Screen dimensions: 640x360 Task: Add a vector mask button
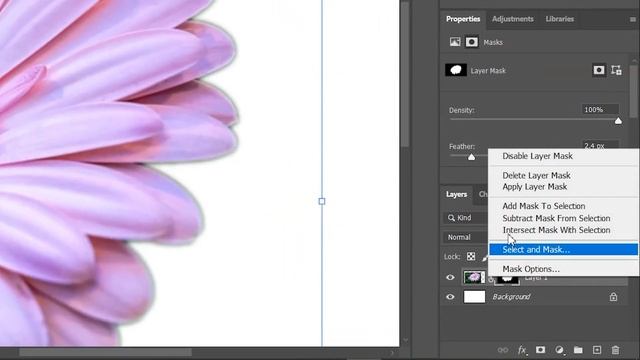616,70
